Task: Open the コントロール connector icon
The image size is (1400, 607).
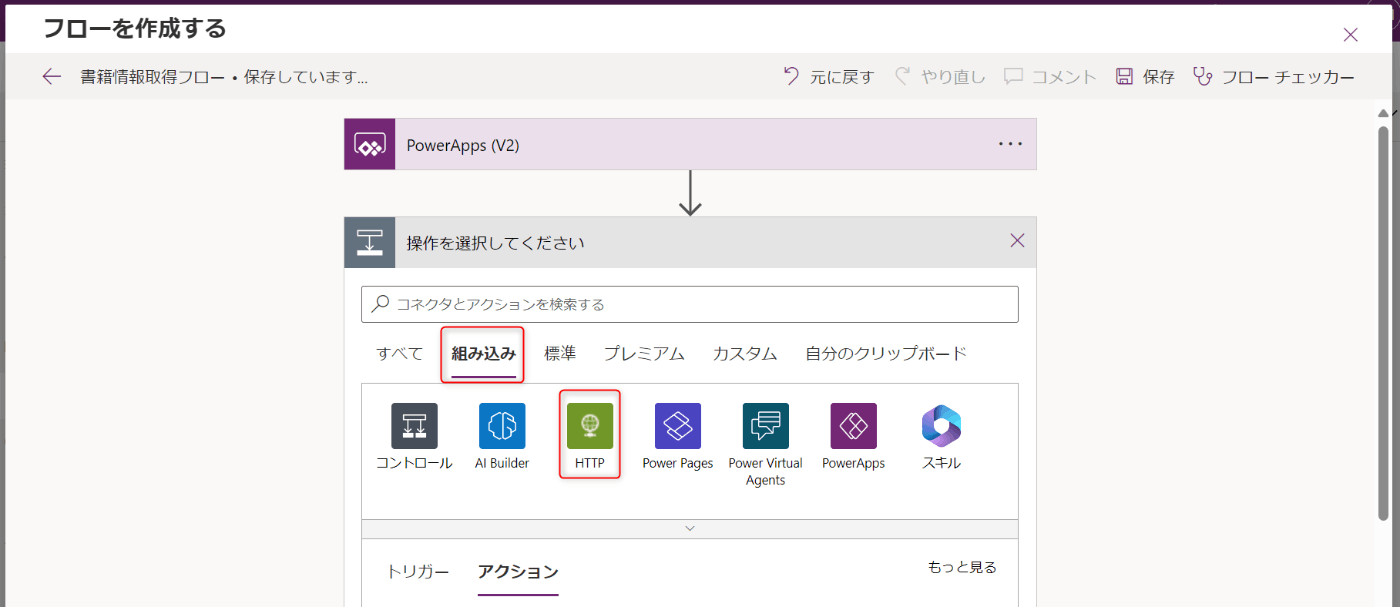Action: pyautogui.click(x=414, y=426)
